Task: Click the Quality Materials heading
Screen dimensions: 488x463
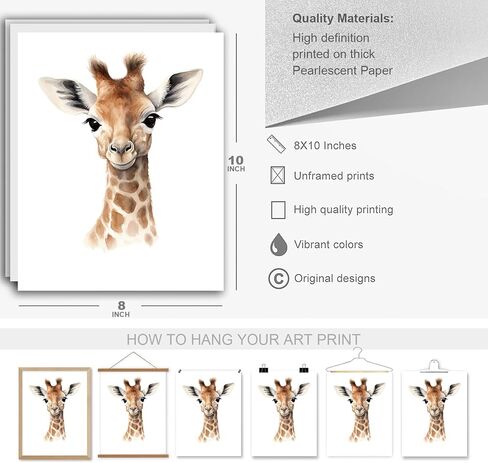Action: pyautogui.click(x=343, y=18)
